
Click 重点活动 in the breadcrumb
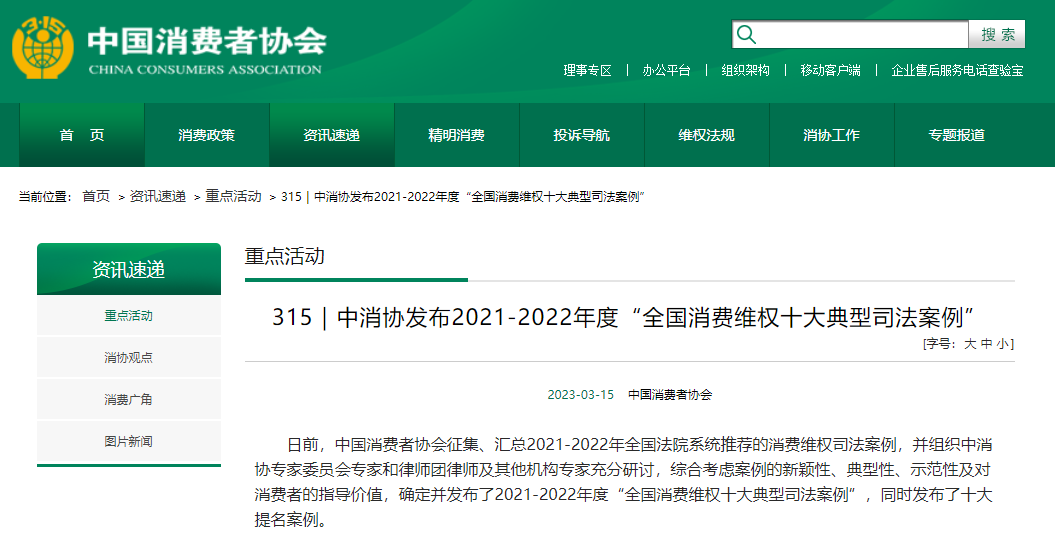[x=233, y=196]
